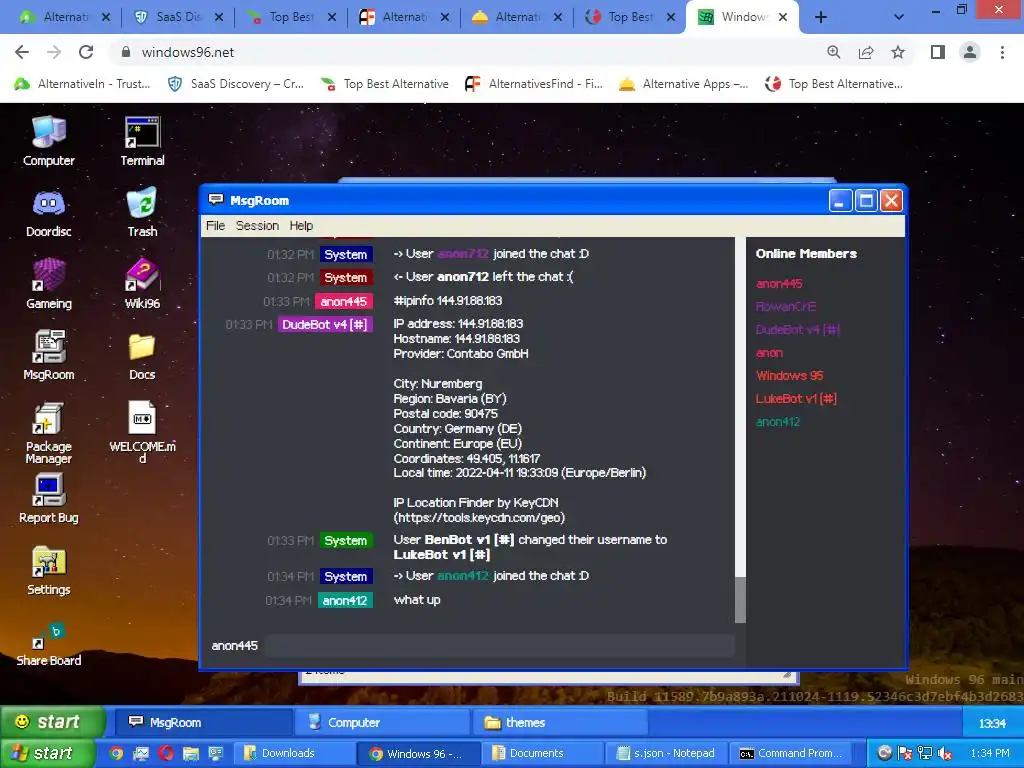The image size is (1024, 768).
Task: Open the Settings desktop icon
Action: pos(48,570)
